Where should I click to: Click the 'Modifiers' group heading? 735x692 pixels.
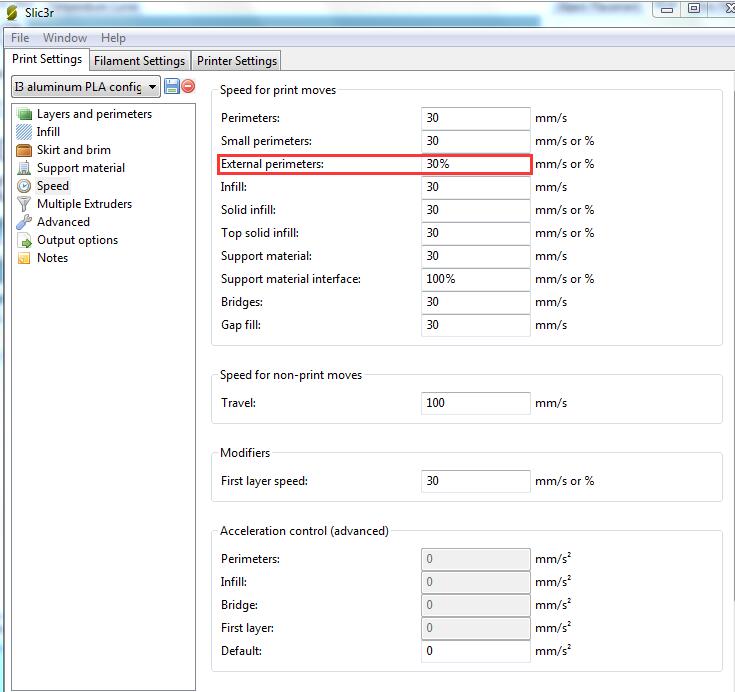point(245,453)
